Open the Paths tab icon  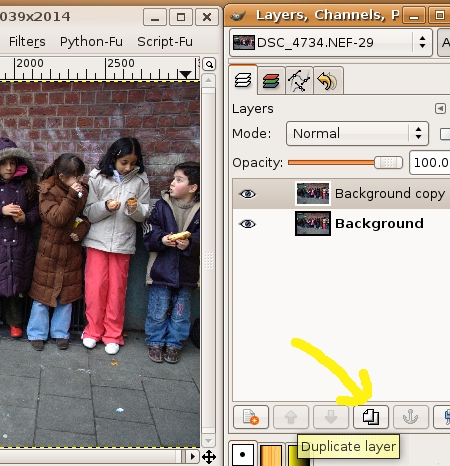click(x=299, y=81)
